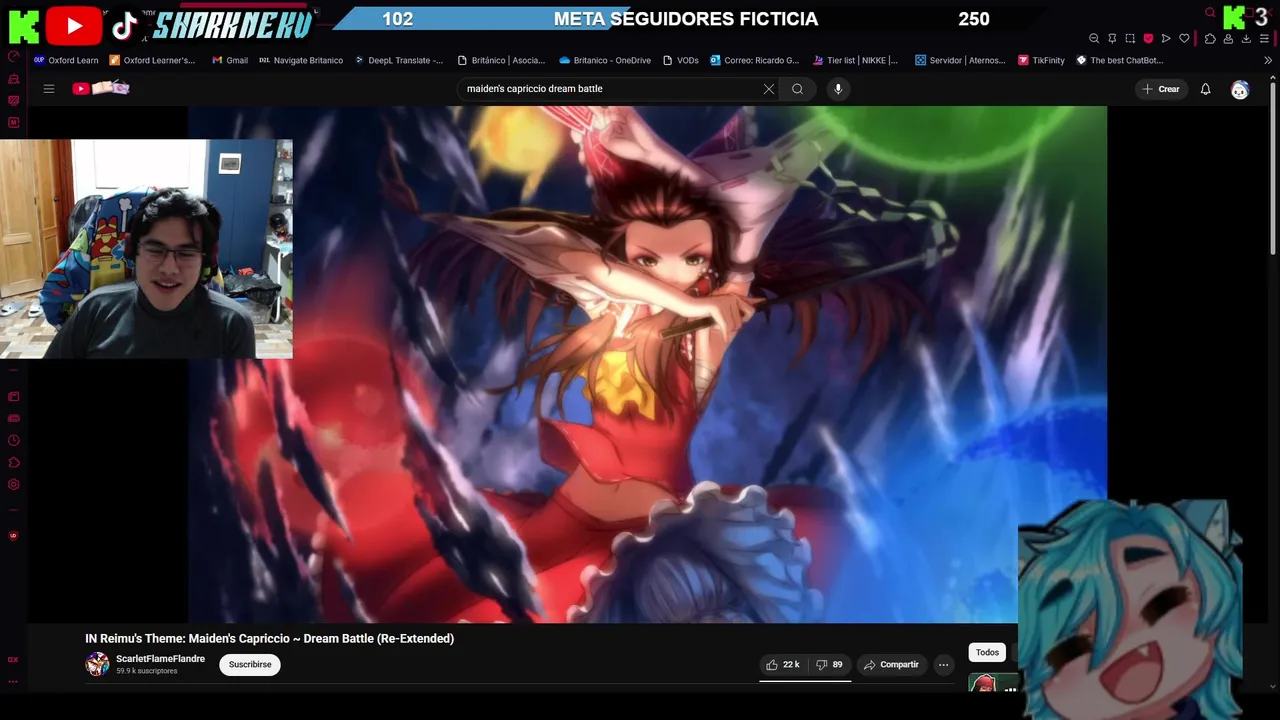Dislike the video showing 89
Viewport: 1280px width, 720px height.
(829, 665)
